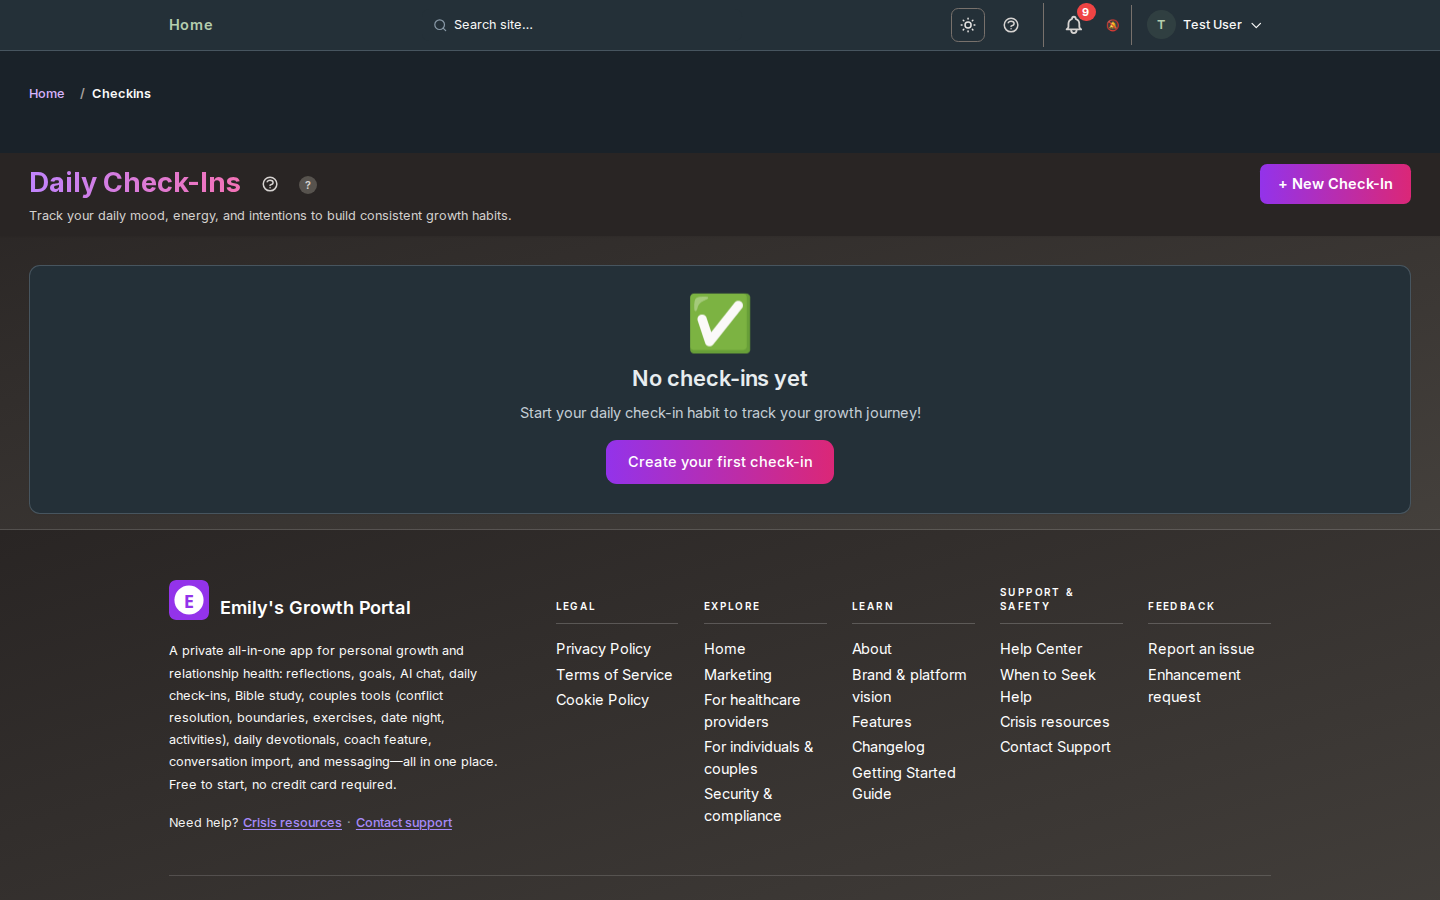Click the muted notifications bell icon
Viewport: 1440px width, 900px height.
(x=1112, y=26)
